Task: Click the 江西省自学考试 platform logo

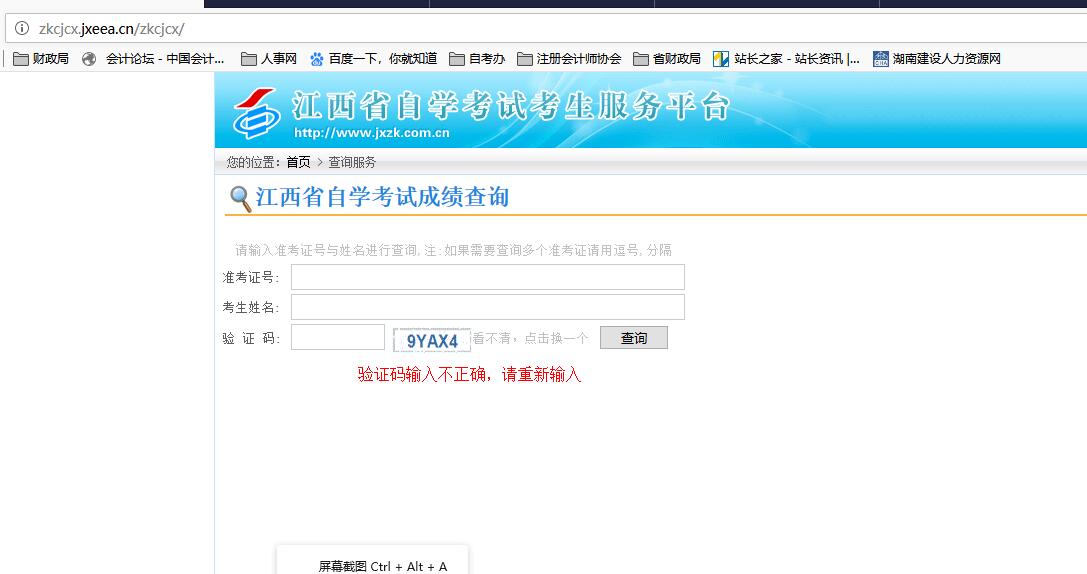Action: point(256,112)
